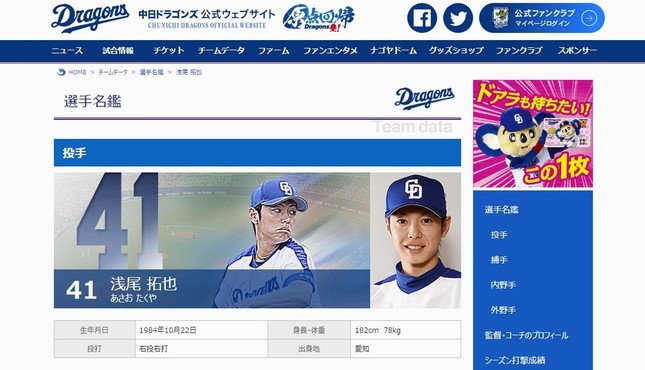Screen dimensions: 645x370
Task: Select チケット in the navigation bar
Action: [x=169, y=51]
